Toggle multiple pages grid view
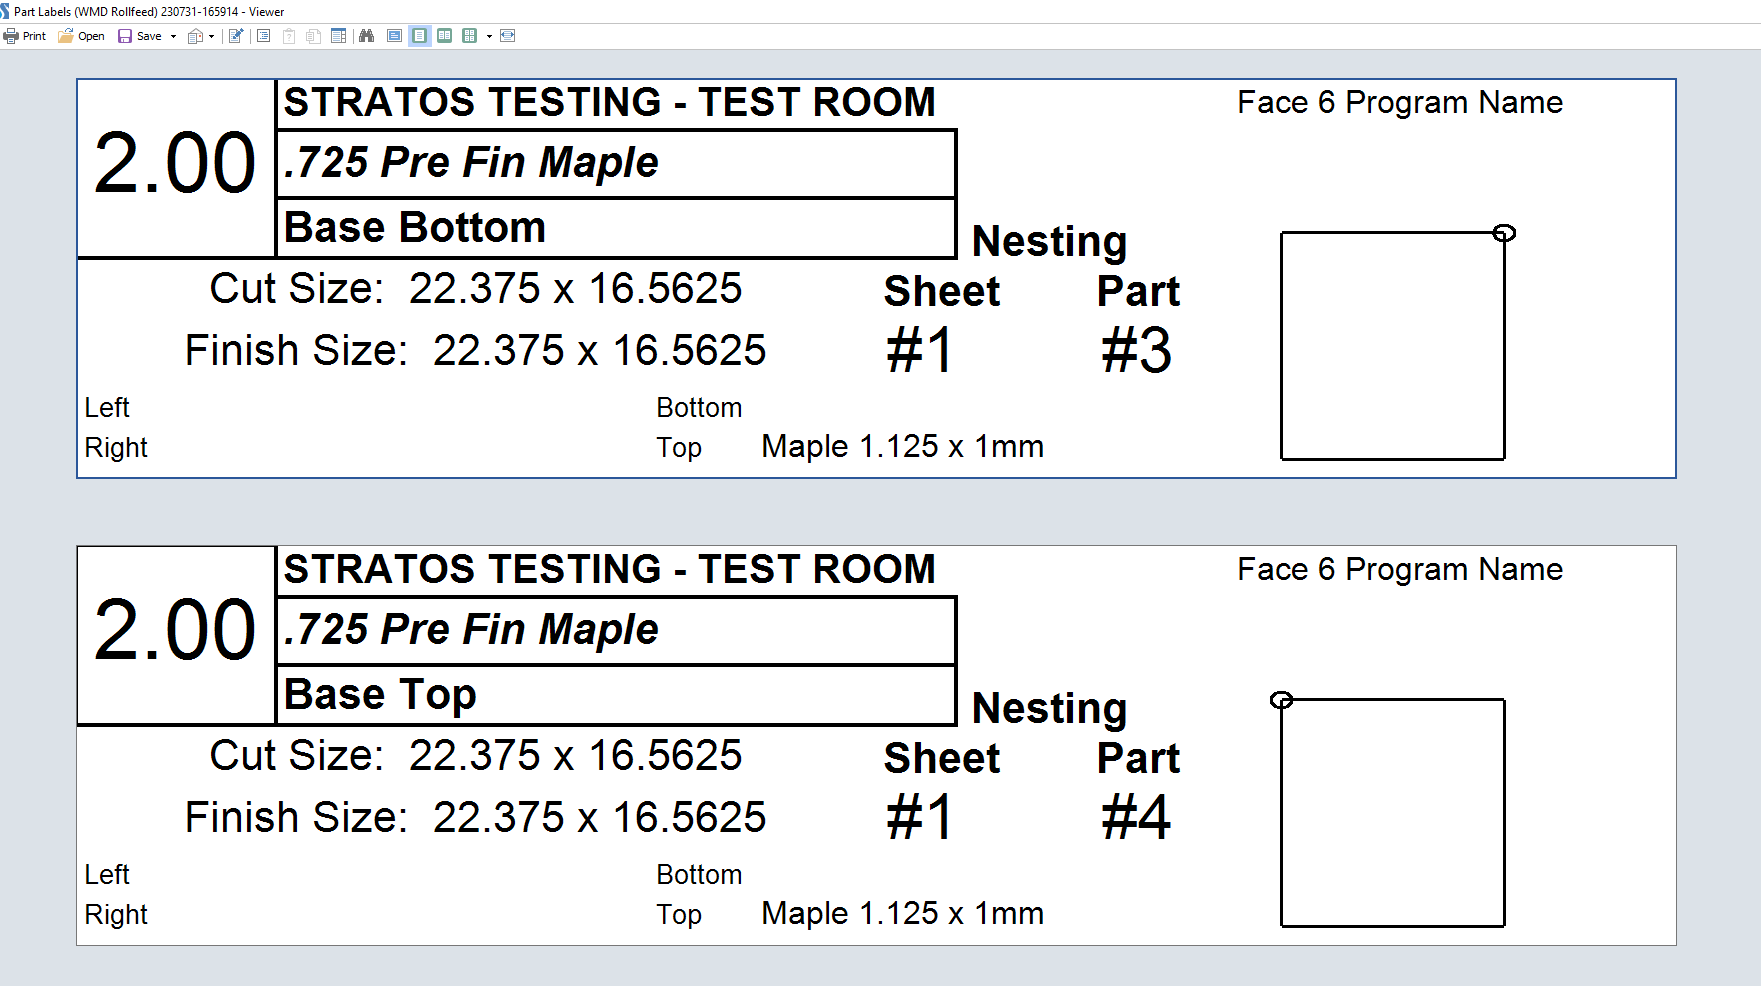The height and width of the screenshot is (986, 1761). pyautogui.click(x=469, y=36)
